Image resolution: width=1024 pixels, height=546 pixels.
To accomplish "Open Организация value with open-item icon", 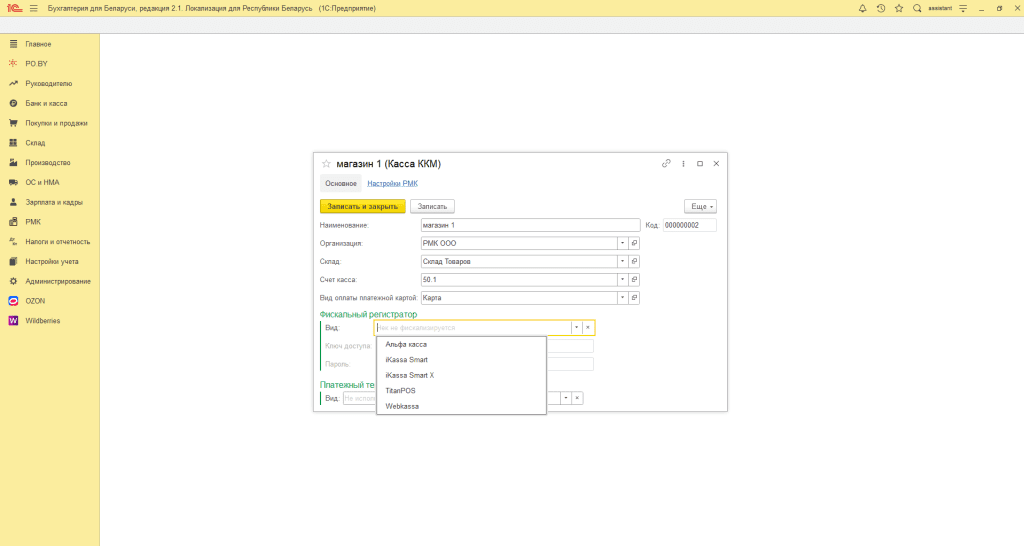I will click(634, 243).
